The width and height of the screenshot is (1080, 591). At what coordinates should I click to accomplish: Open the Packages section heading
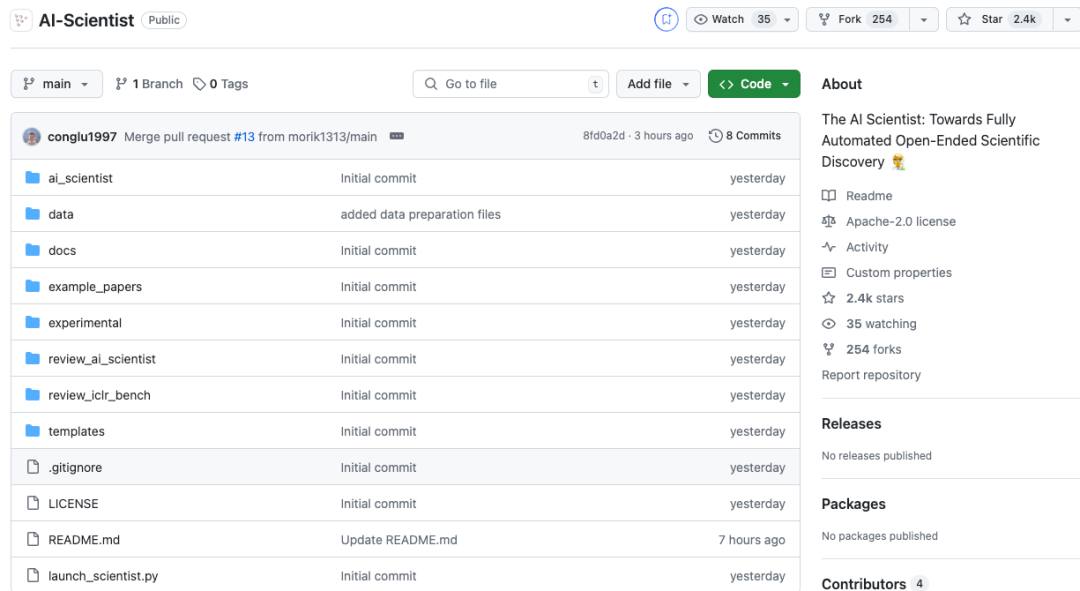[853, 504]
